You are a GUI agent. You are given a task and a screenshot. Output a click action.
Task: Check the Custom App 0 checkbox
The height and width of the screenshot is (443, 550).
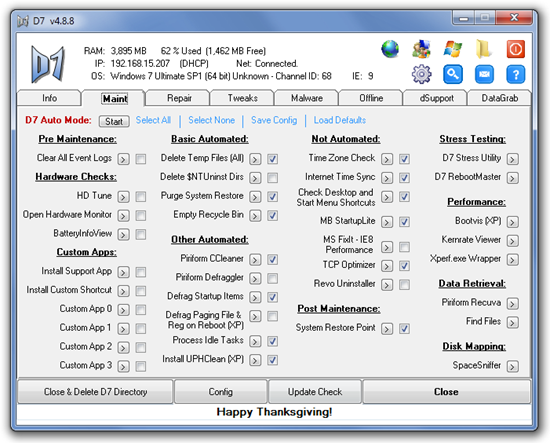click(141, 310)
